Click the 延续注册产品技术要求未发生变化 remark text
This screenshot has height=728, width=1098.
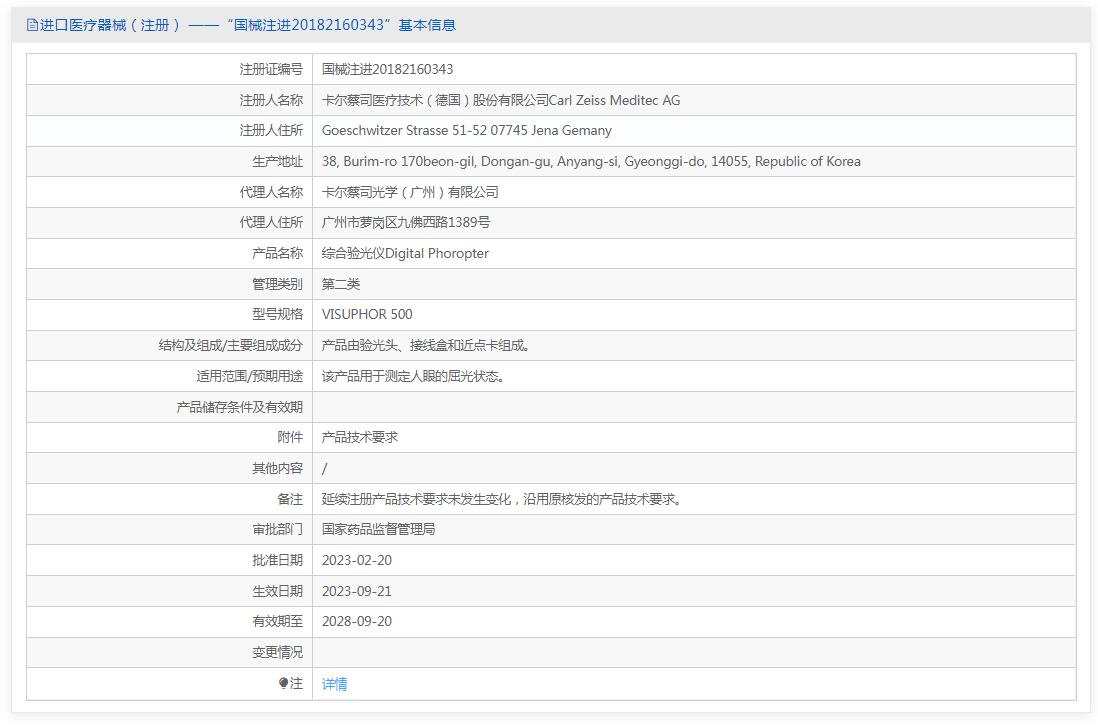(501, 499)
